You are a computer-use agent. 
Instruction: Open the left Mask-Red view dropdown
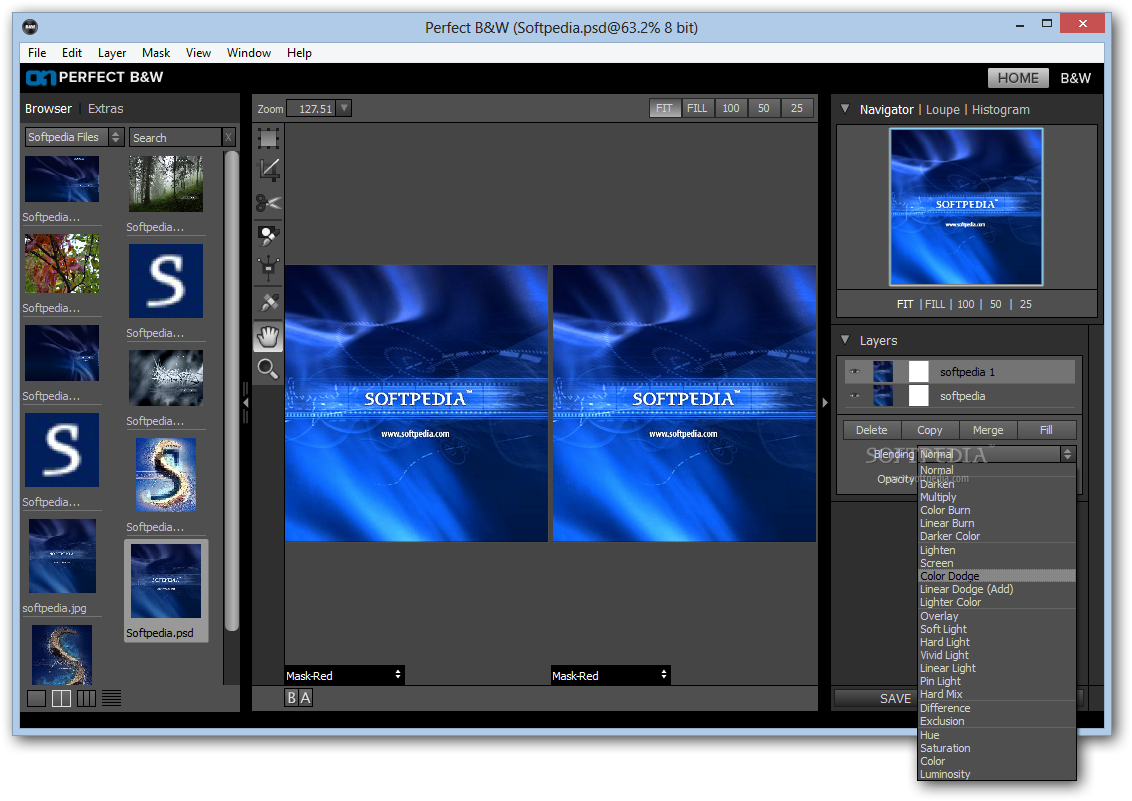[344, 675]
